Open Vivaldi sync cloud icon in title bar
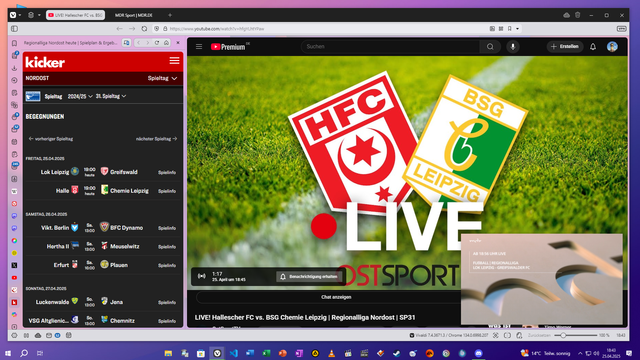 pos(566,15)
